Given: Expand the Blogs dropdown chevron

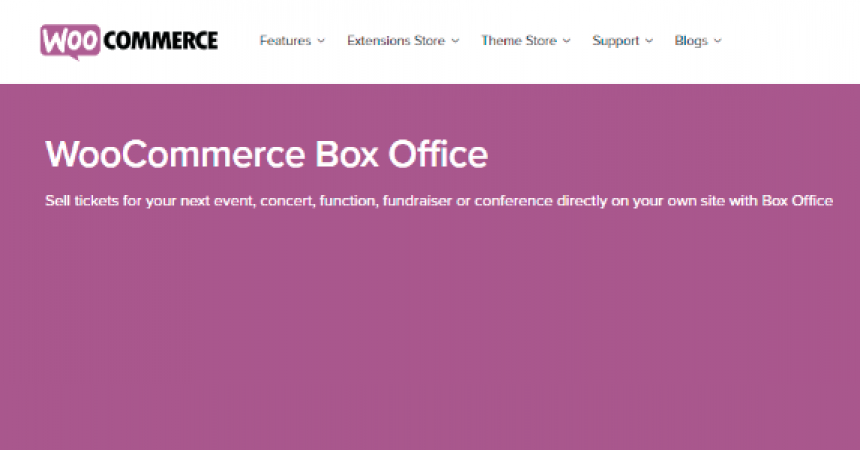Looking at the screenshot, I should [x=718, y=41].
